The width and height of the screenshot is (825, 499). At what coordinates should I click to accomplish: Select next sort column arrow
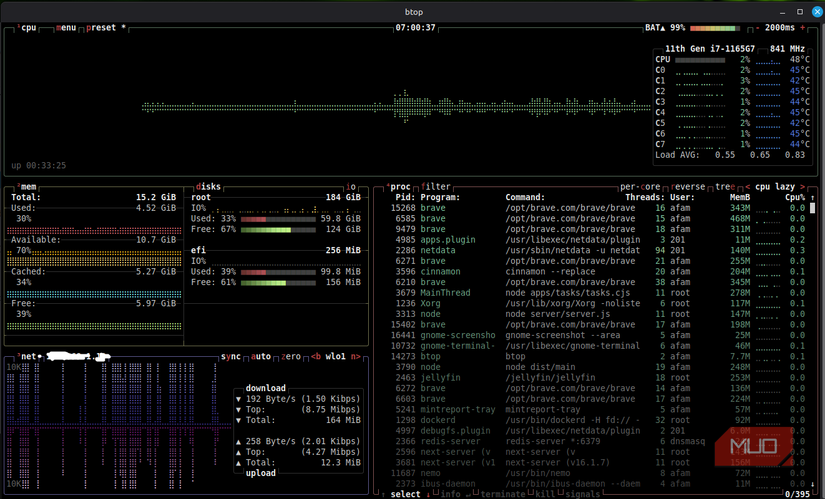pyautogui.click(x=802, y=187)
